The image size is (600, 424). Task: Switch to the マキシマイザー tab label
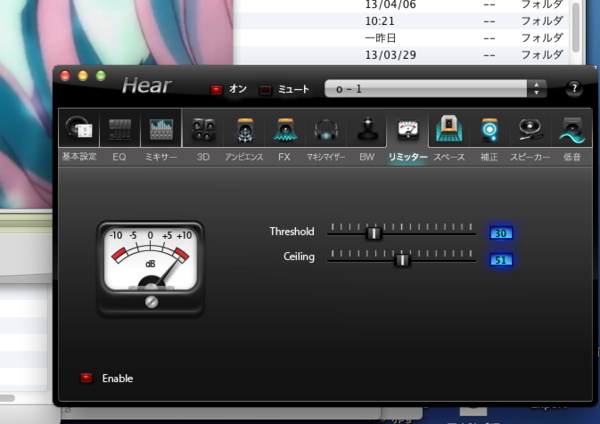pos(326,157)
